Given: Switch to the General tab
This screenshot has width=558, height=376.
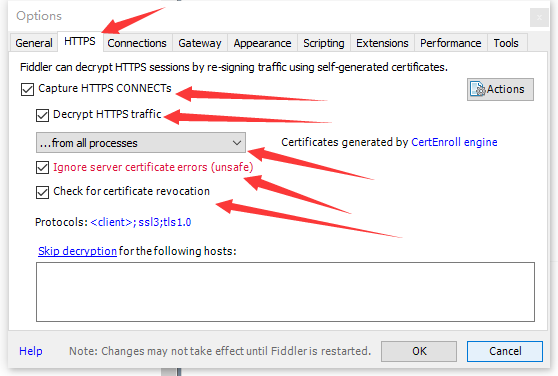Looking at the screenshot, I should click(x=33, y=43).
